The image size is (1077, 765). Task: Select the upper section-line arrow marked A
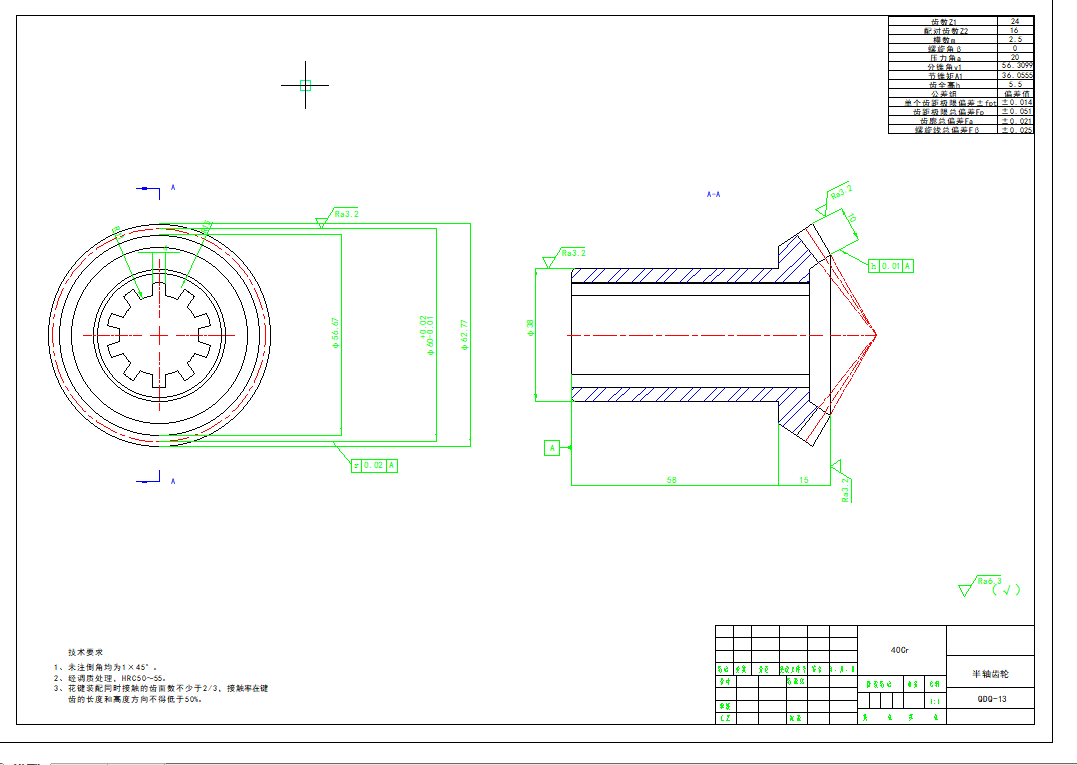pos(149,188)
